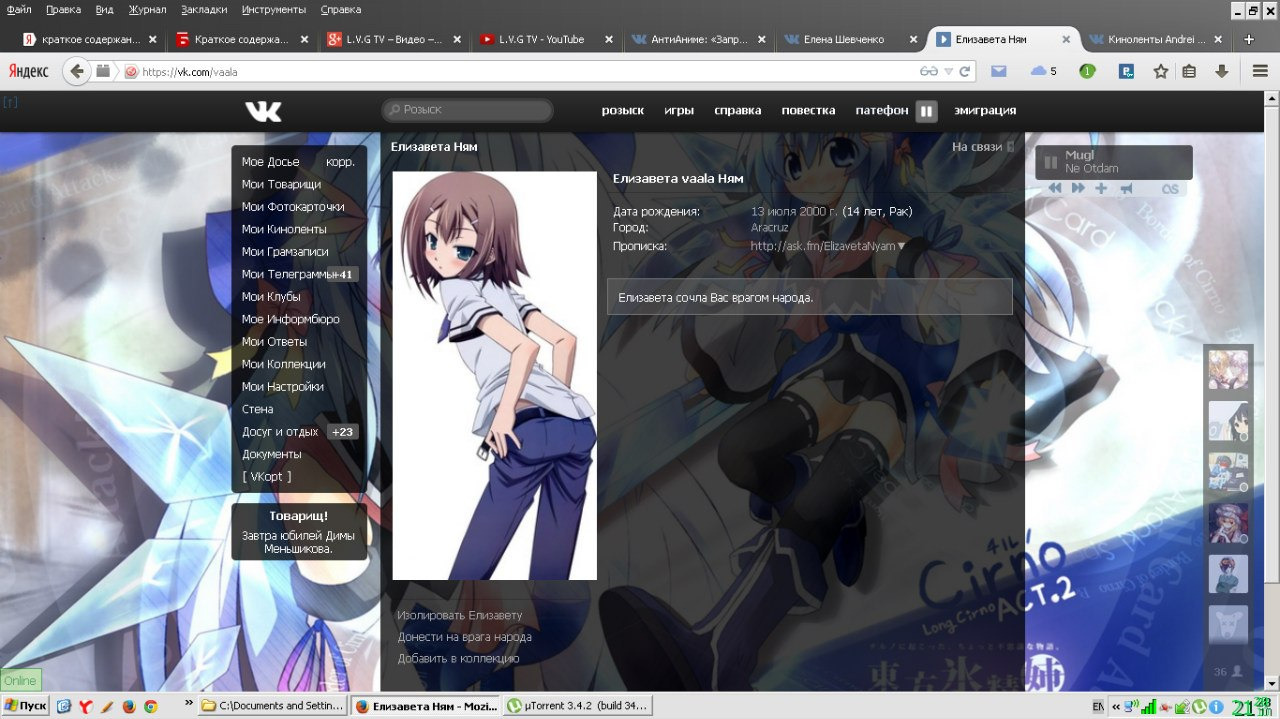Click the +23 badge beside Досуг и отдых
1280x719 pixels.
[342, 432]
